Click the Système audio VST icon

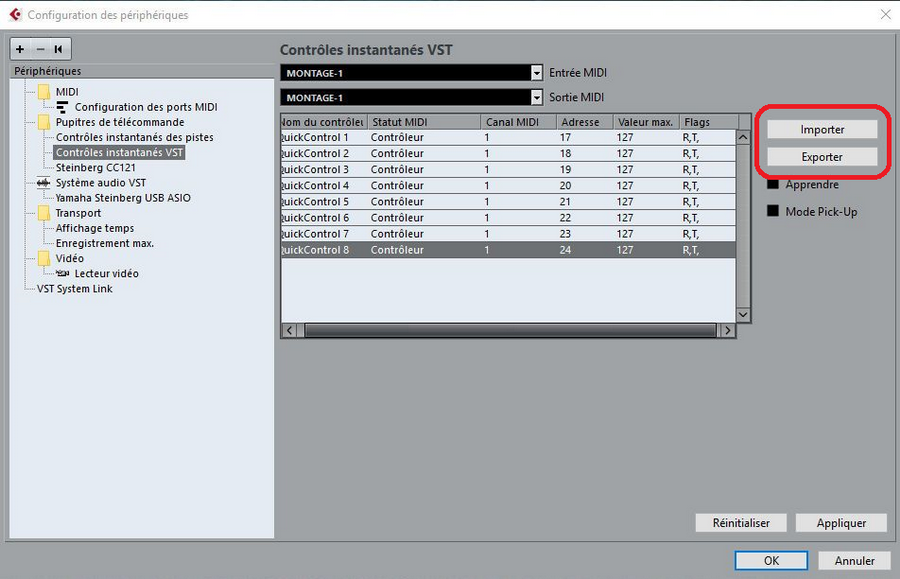pos(43,183)
